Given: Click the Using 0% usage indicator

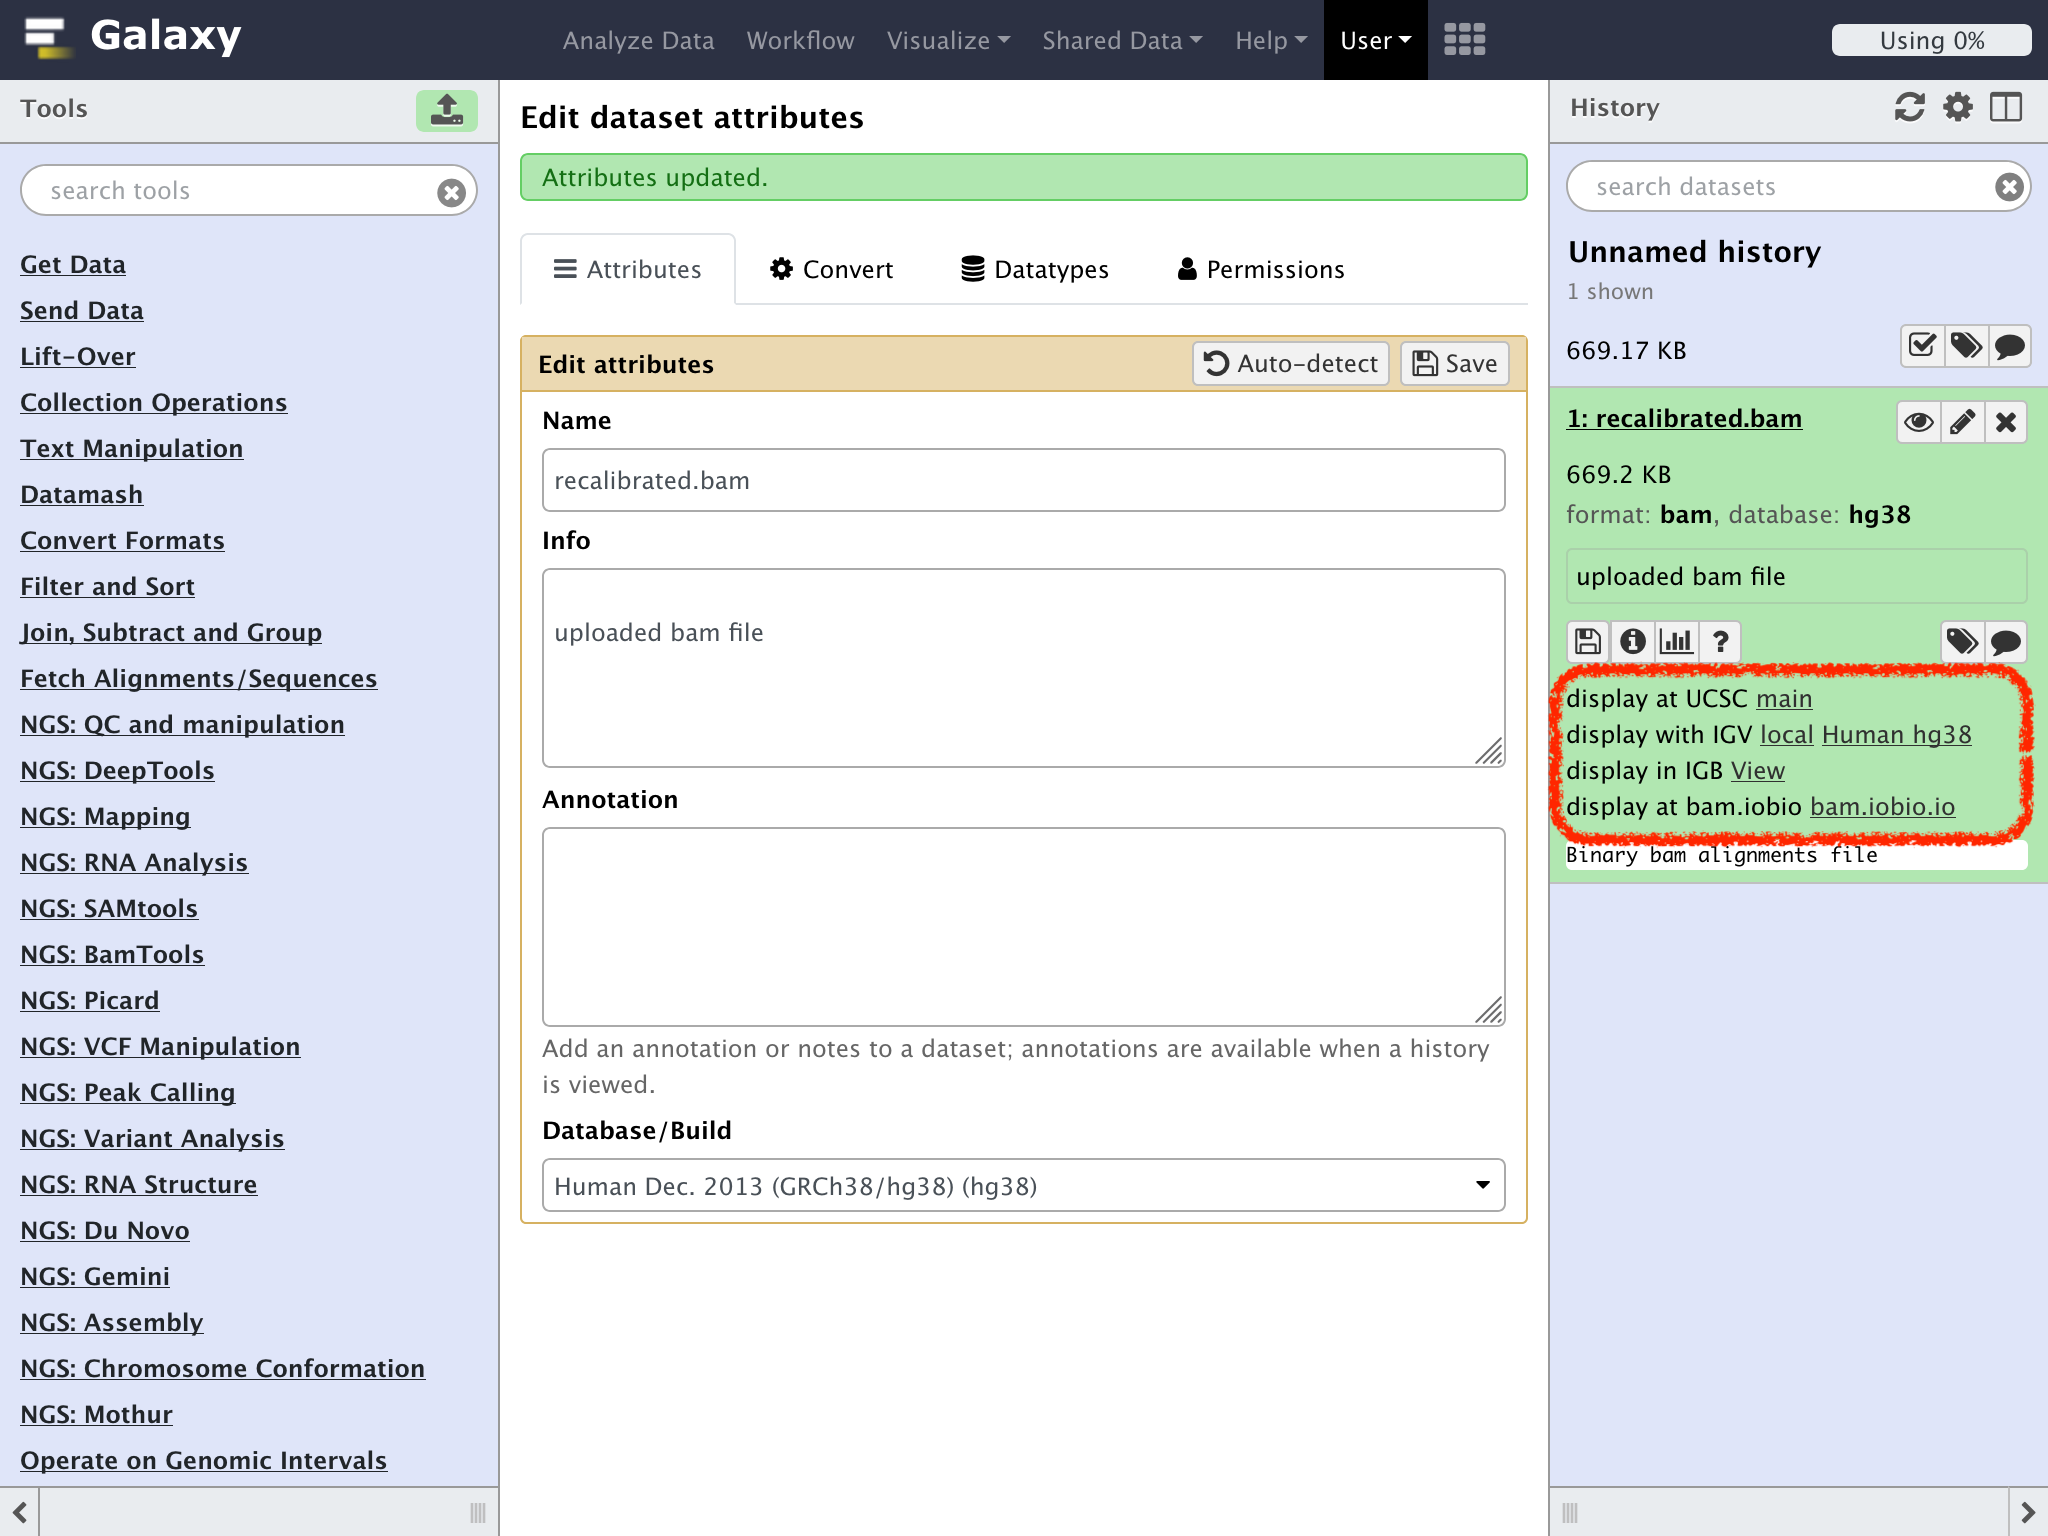Looking at the screenshot, I should (x=1930, y=40).
